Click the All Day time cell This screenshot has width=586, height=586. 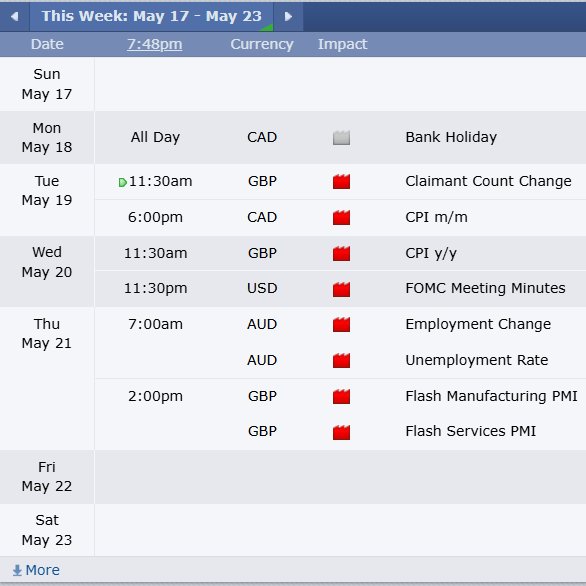click(x=155, y=137)
